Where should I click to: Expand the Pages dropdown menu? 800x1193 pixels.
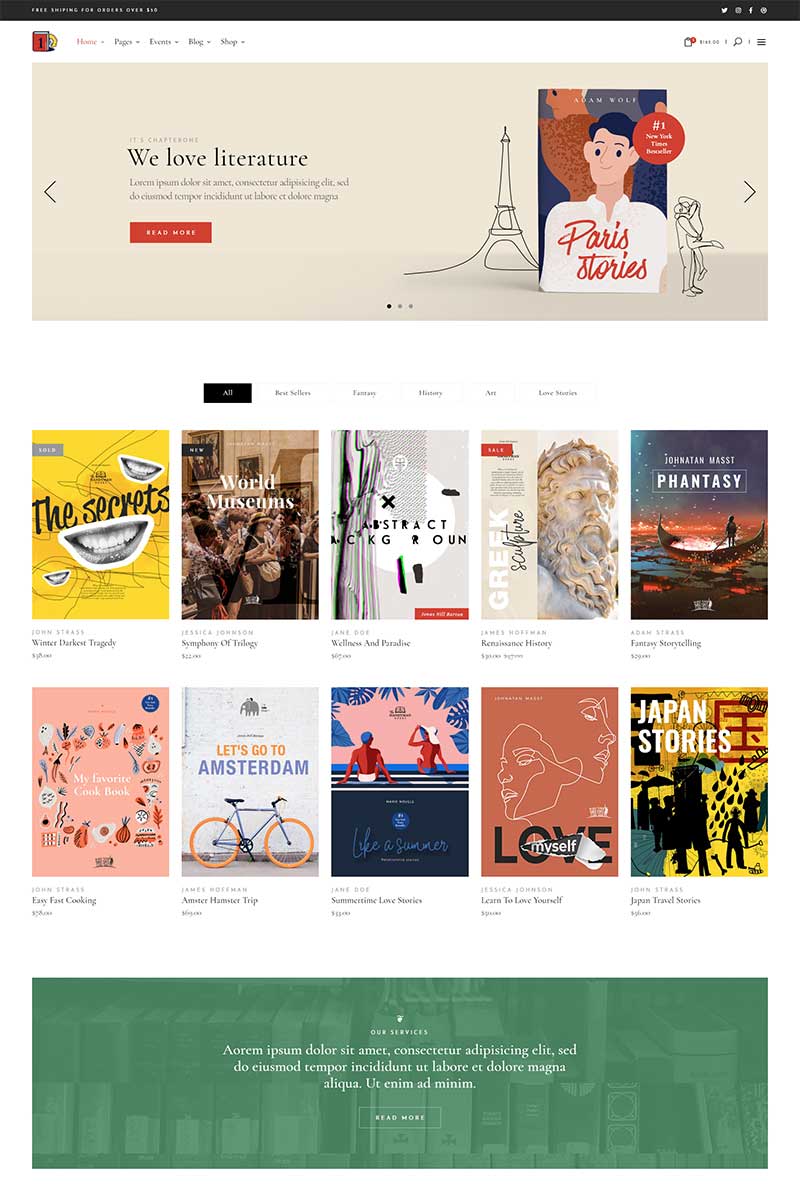126,42
